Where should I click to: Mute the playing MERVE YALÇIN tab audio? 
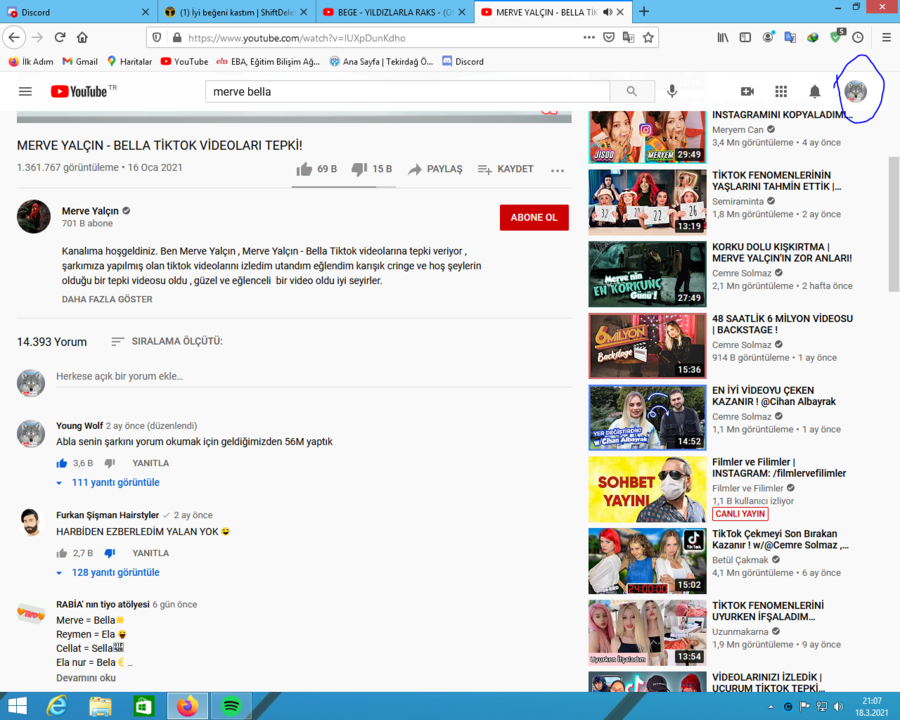(607, 12)
